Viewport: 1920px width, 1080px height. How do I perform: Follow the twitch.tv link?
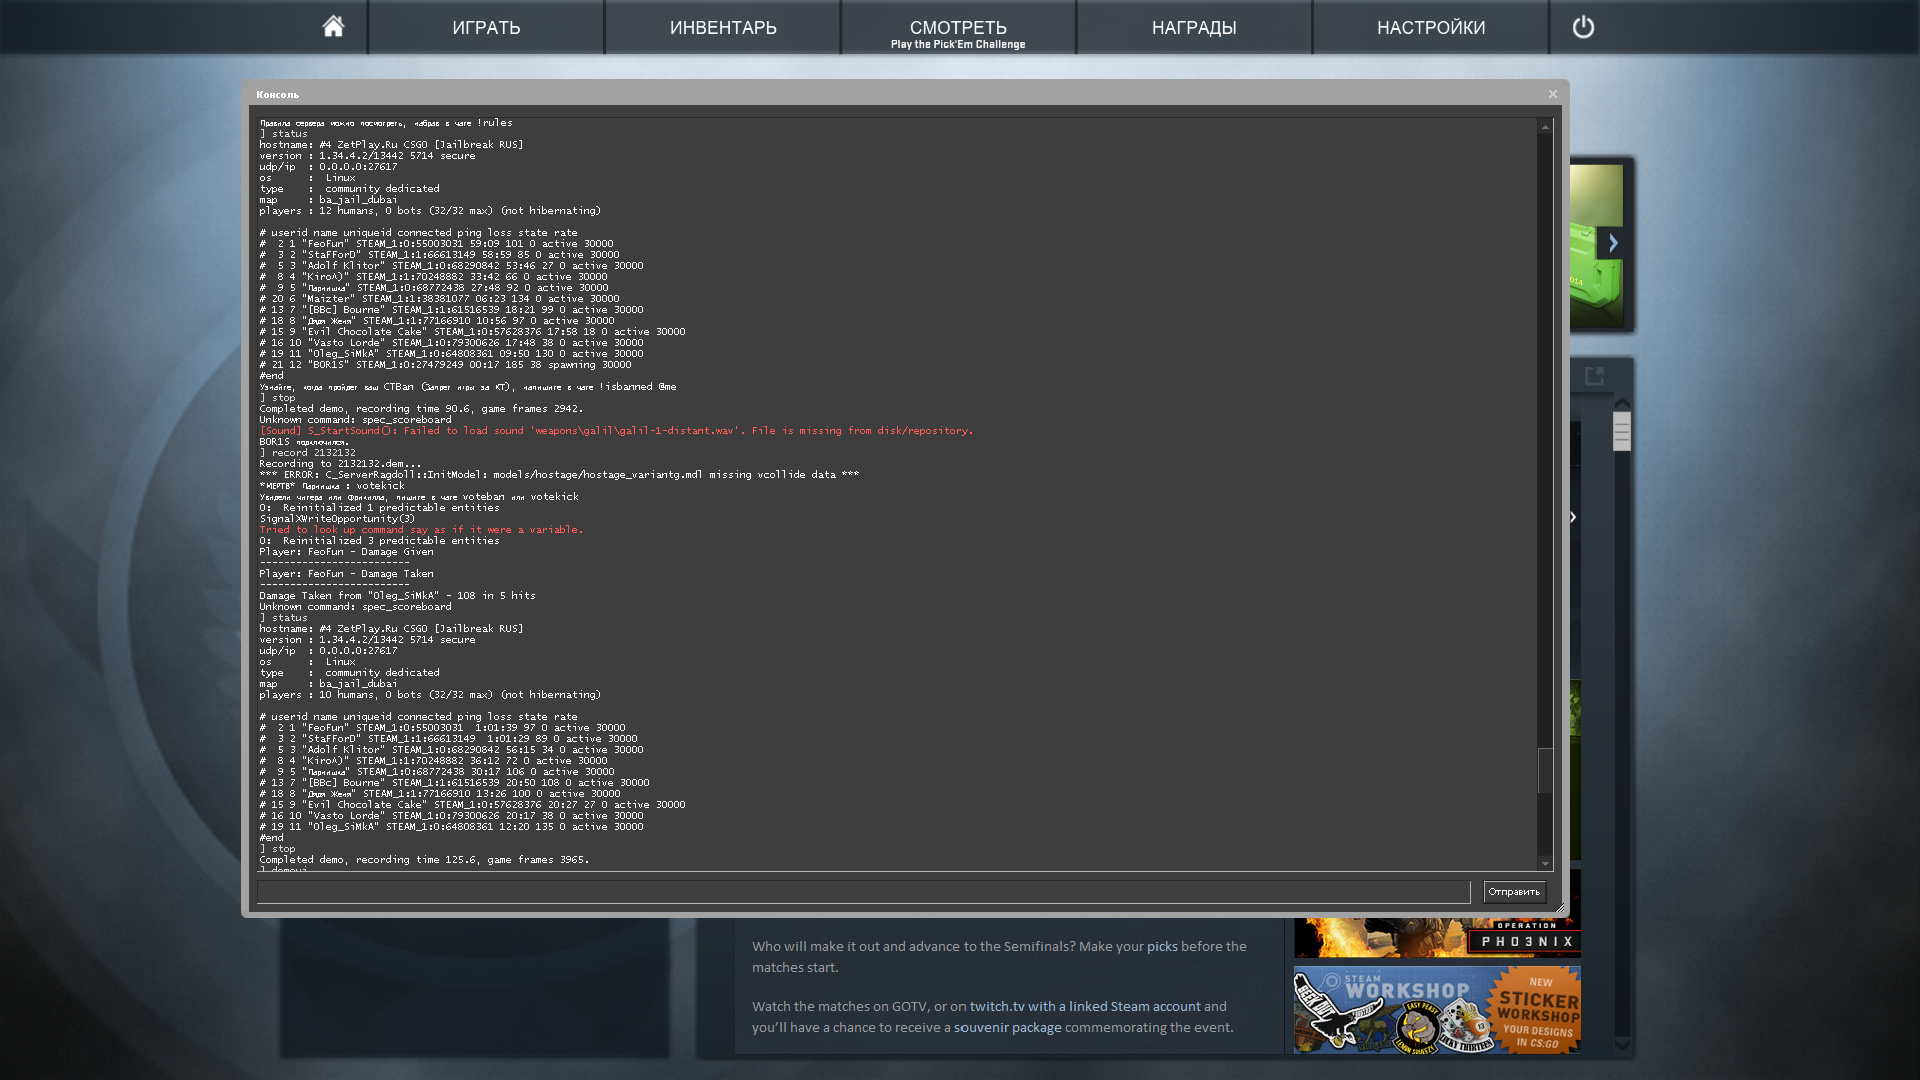pyautogui.click(x=996, y=1006)
